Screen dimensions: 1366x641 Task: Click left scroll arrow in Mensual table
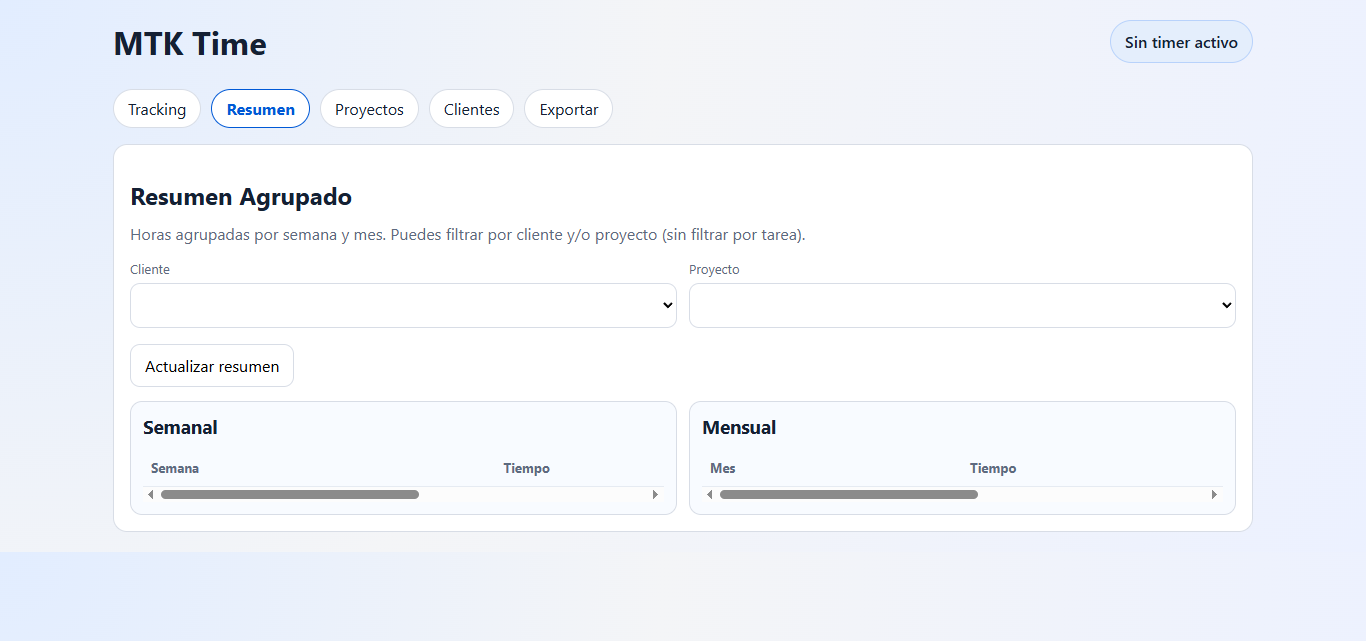[x=709, y=494]
